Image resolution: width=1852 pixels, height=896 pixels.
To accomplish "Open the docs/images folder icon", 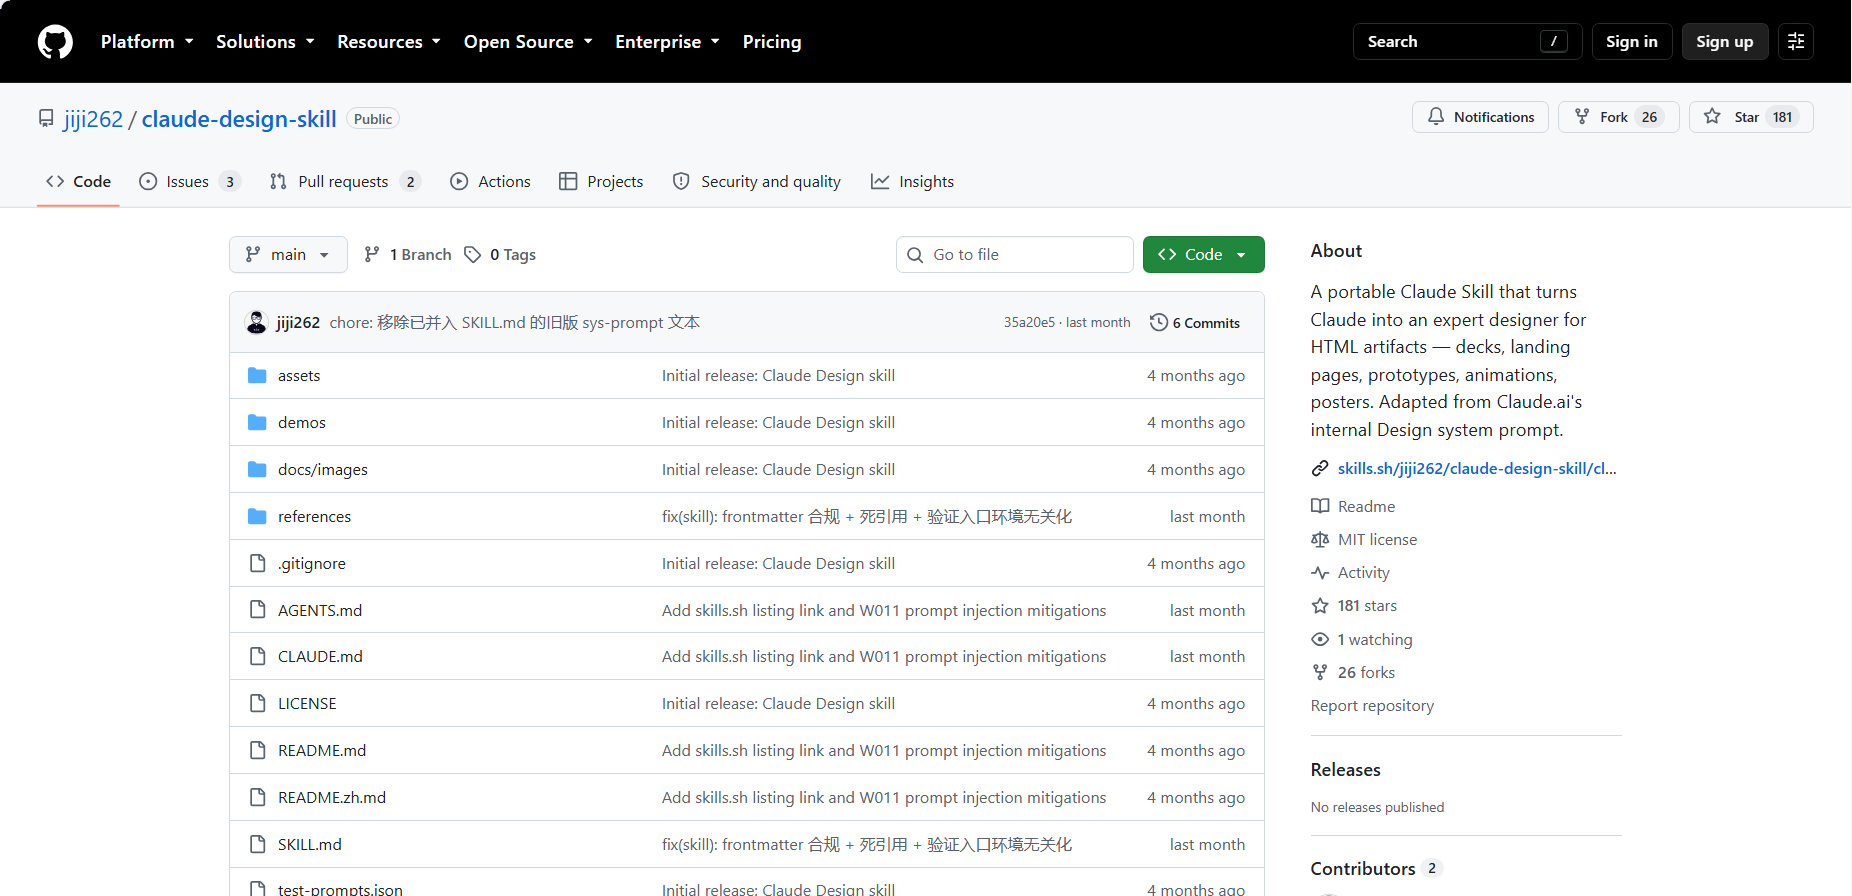I will coord(257,470).
